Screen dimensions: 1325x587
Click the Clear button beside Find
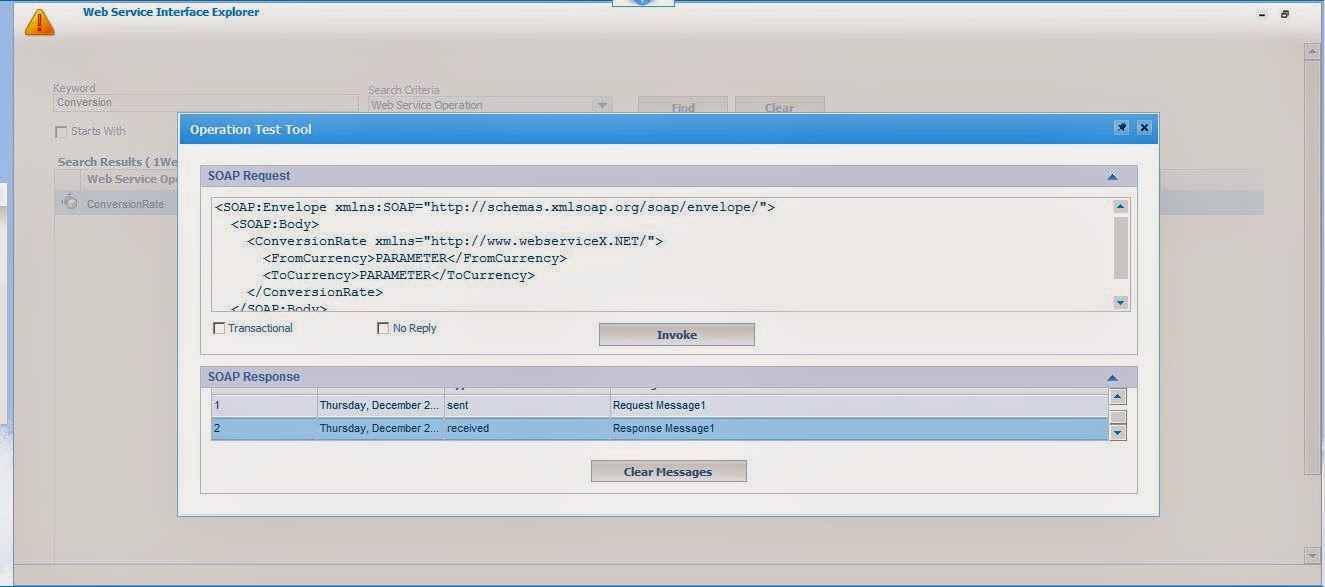pyautogui.click(x=779, y=107)
